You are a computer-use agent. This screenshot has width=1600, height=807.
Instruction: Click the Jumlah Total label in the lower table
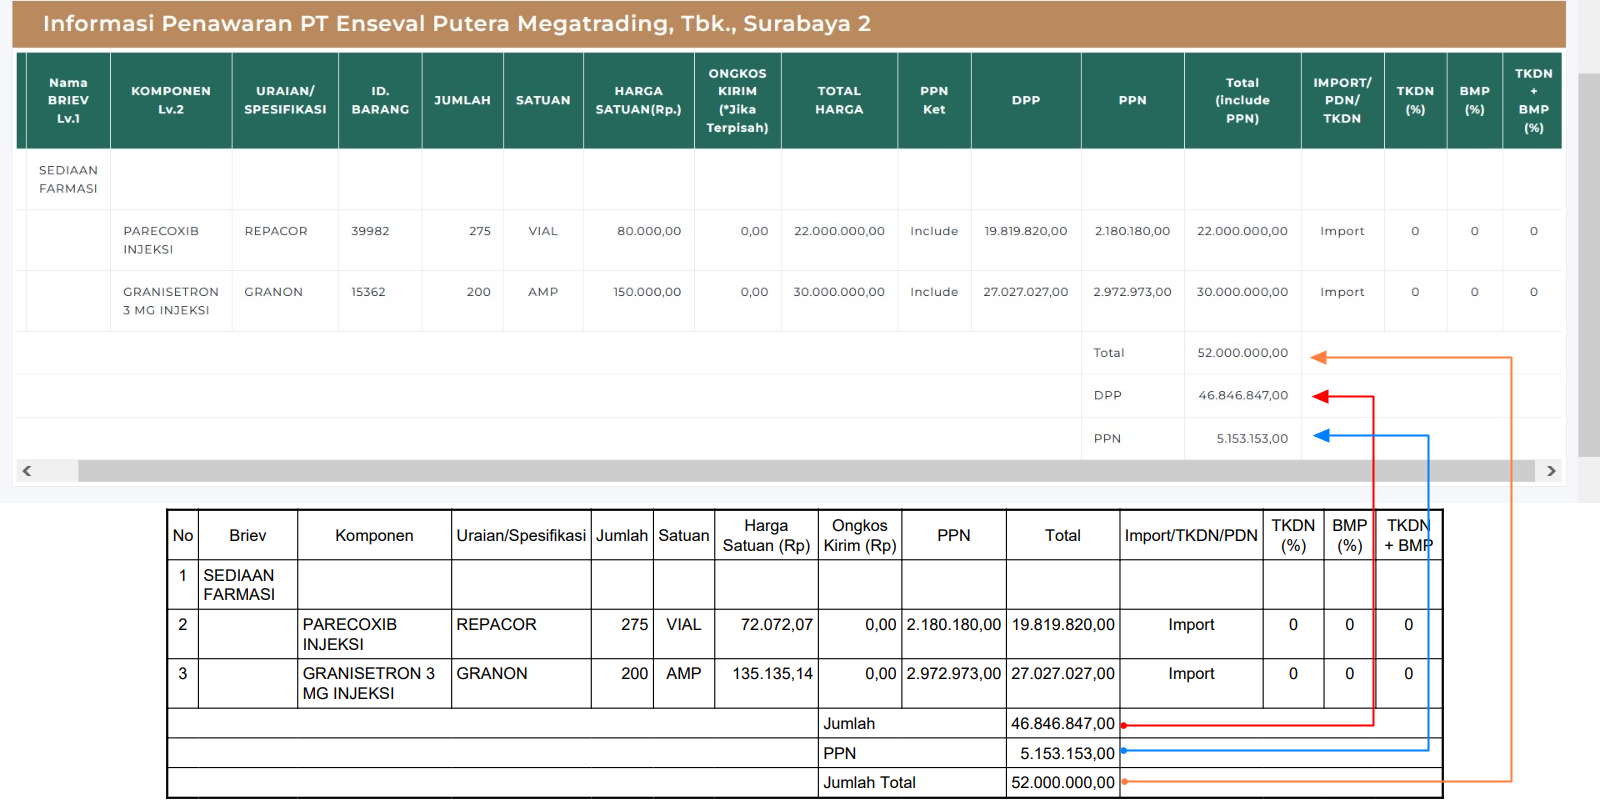(x=869, y=783)
